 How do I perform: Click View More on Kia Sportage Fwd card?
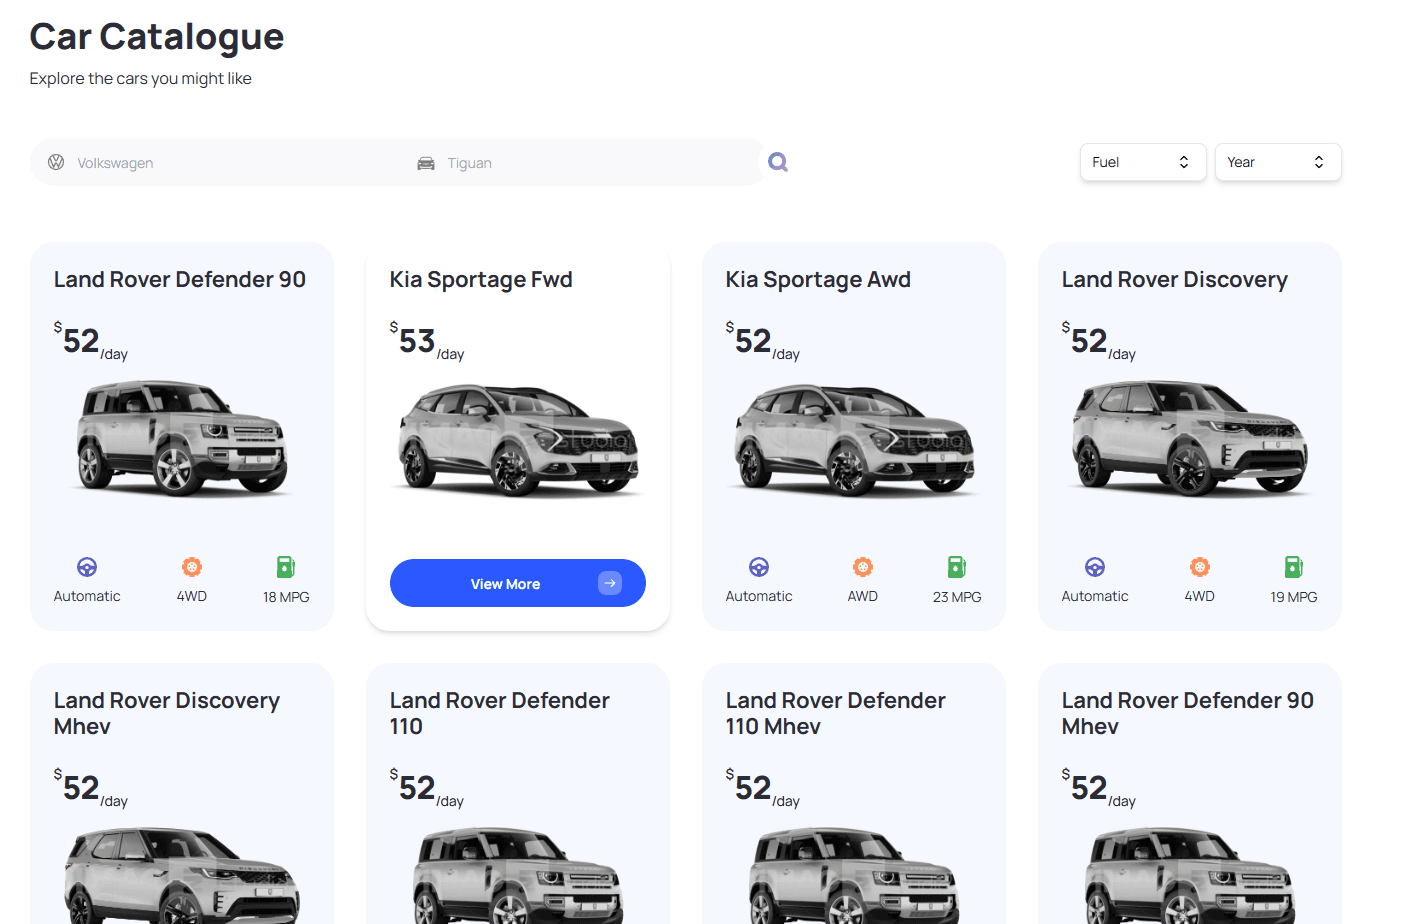point(518,583)
